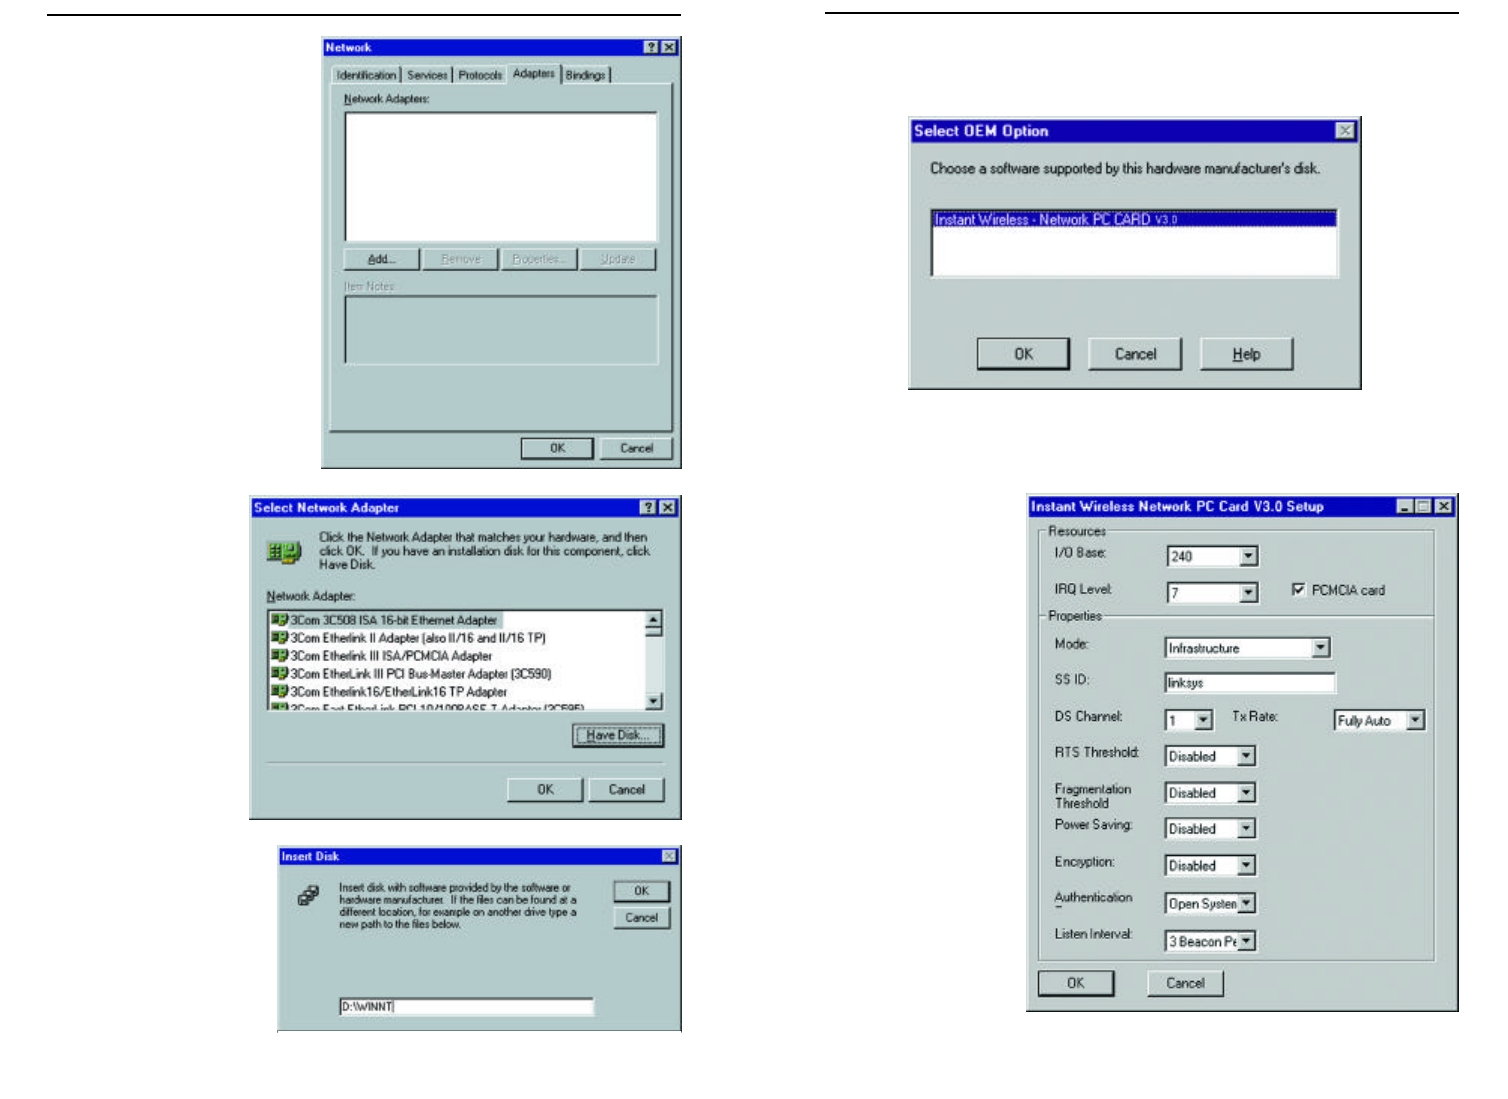Open the DS Channel dropdown
The height and width of the screenshot is (1099, 1508).
tap(1204, 720)
